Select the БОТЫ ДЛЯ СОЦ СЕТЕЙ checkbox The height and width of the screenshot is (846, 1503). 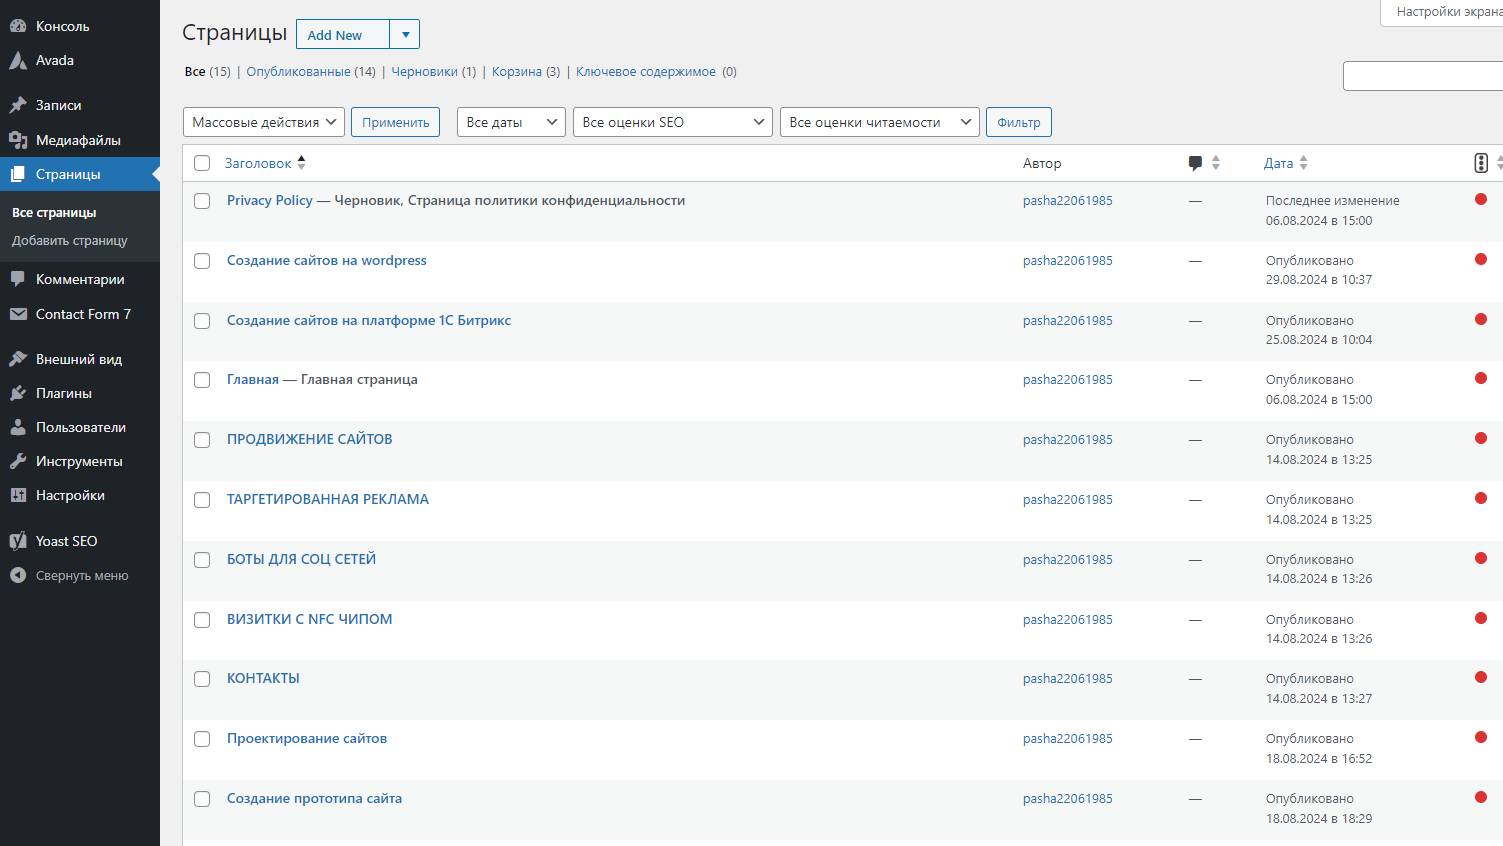(202, 560)
